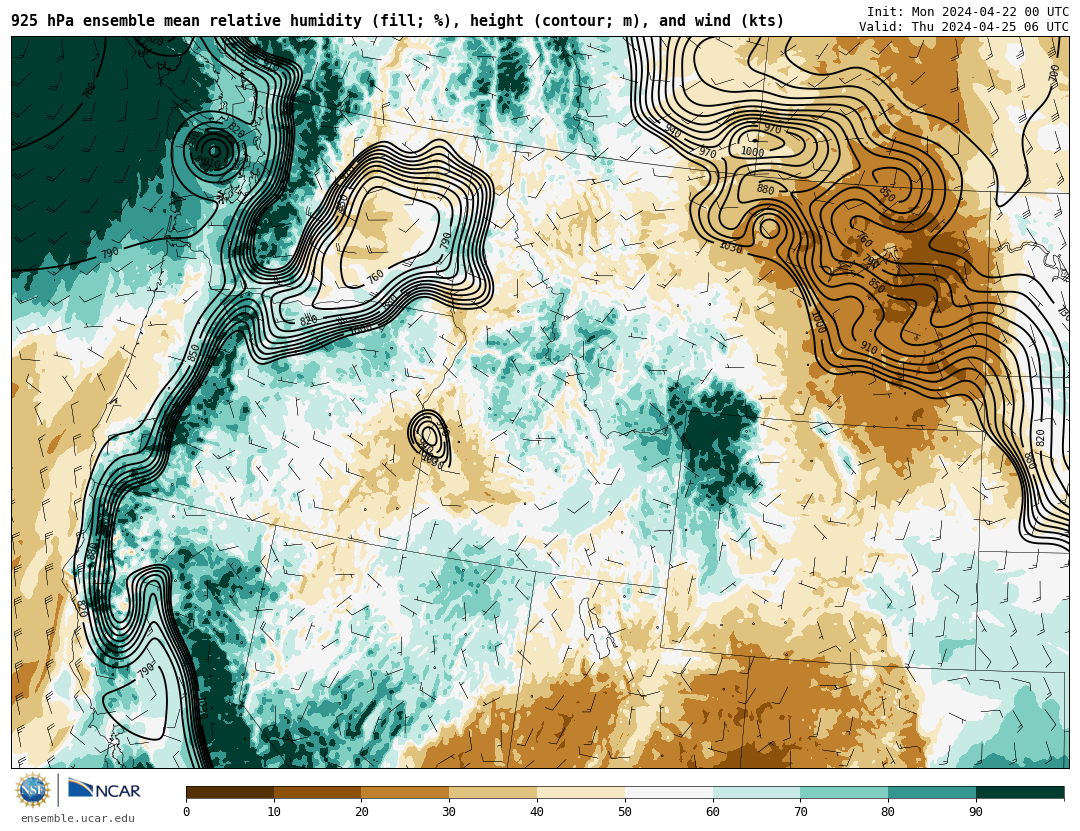Viewport: 1080px width, 831px height.
Task: Click colorbar tick label 40
Action: click(x=537, y=812)
